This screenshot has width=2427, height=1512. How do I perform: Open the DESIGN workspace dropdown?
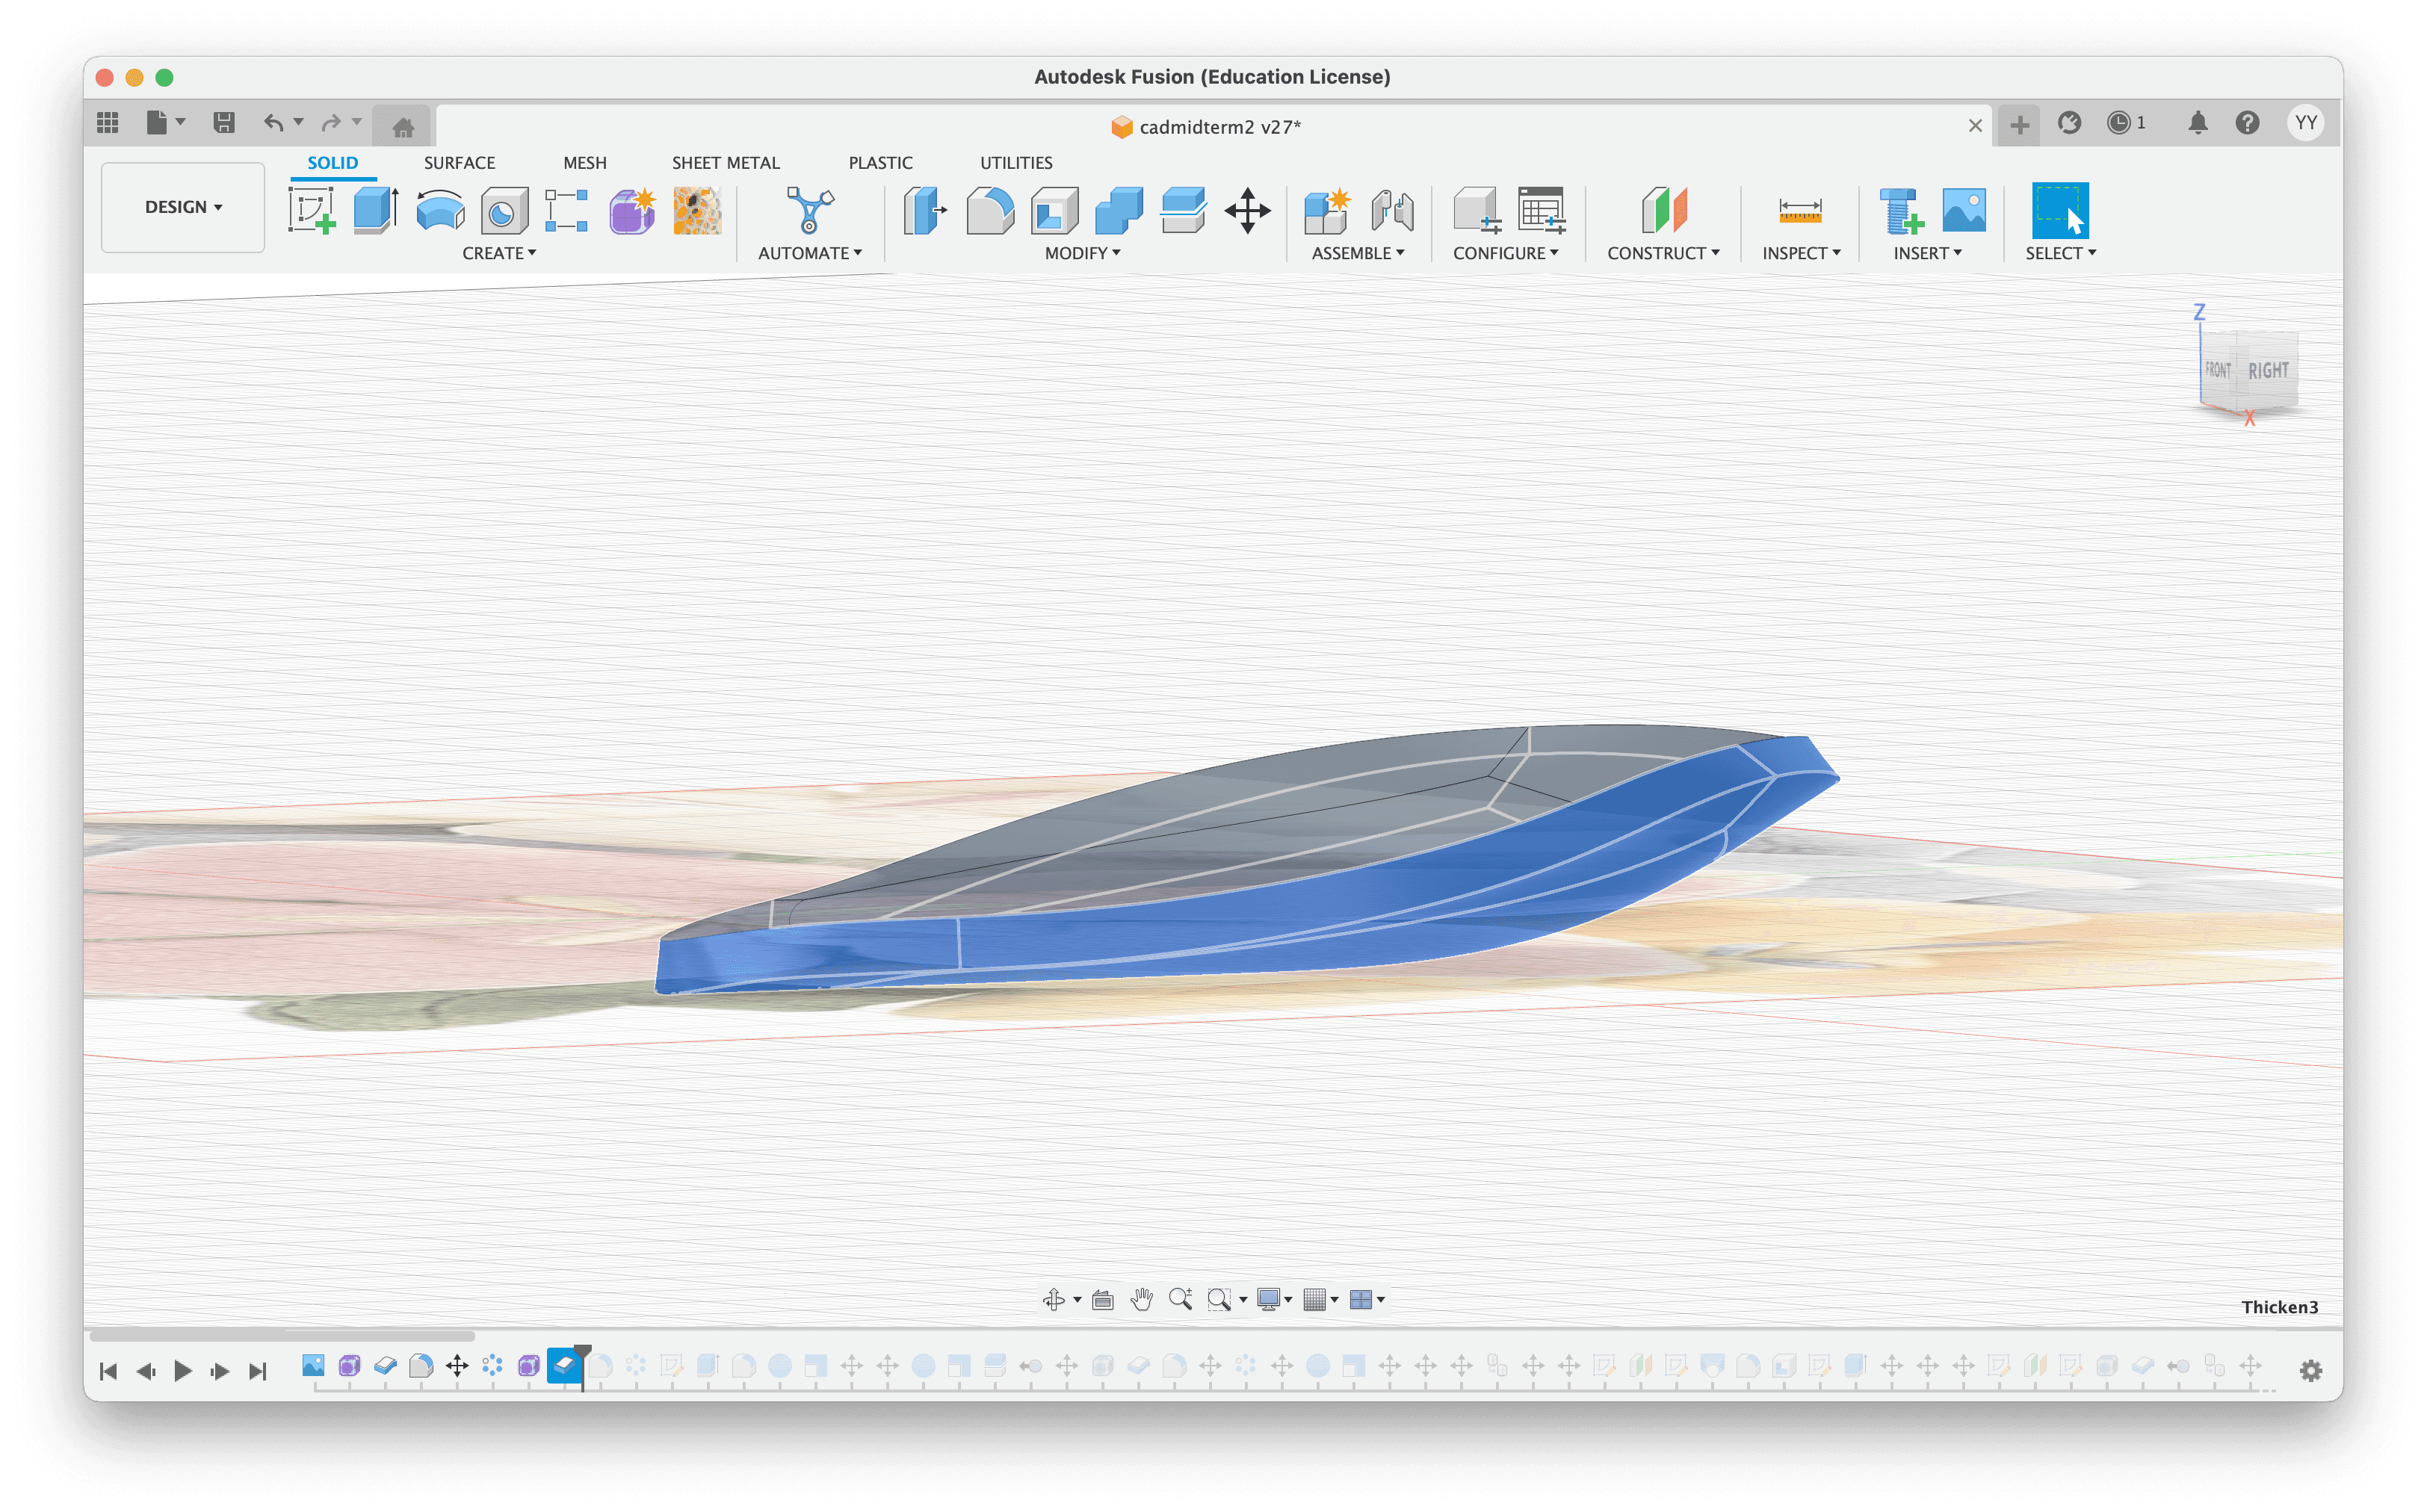pos(183,207)
